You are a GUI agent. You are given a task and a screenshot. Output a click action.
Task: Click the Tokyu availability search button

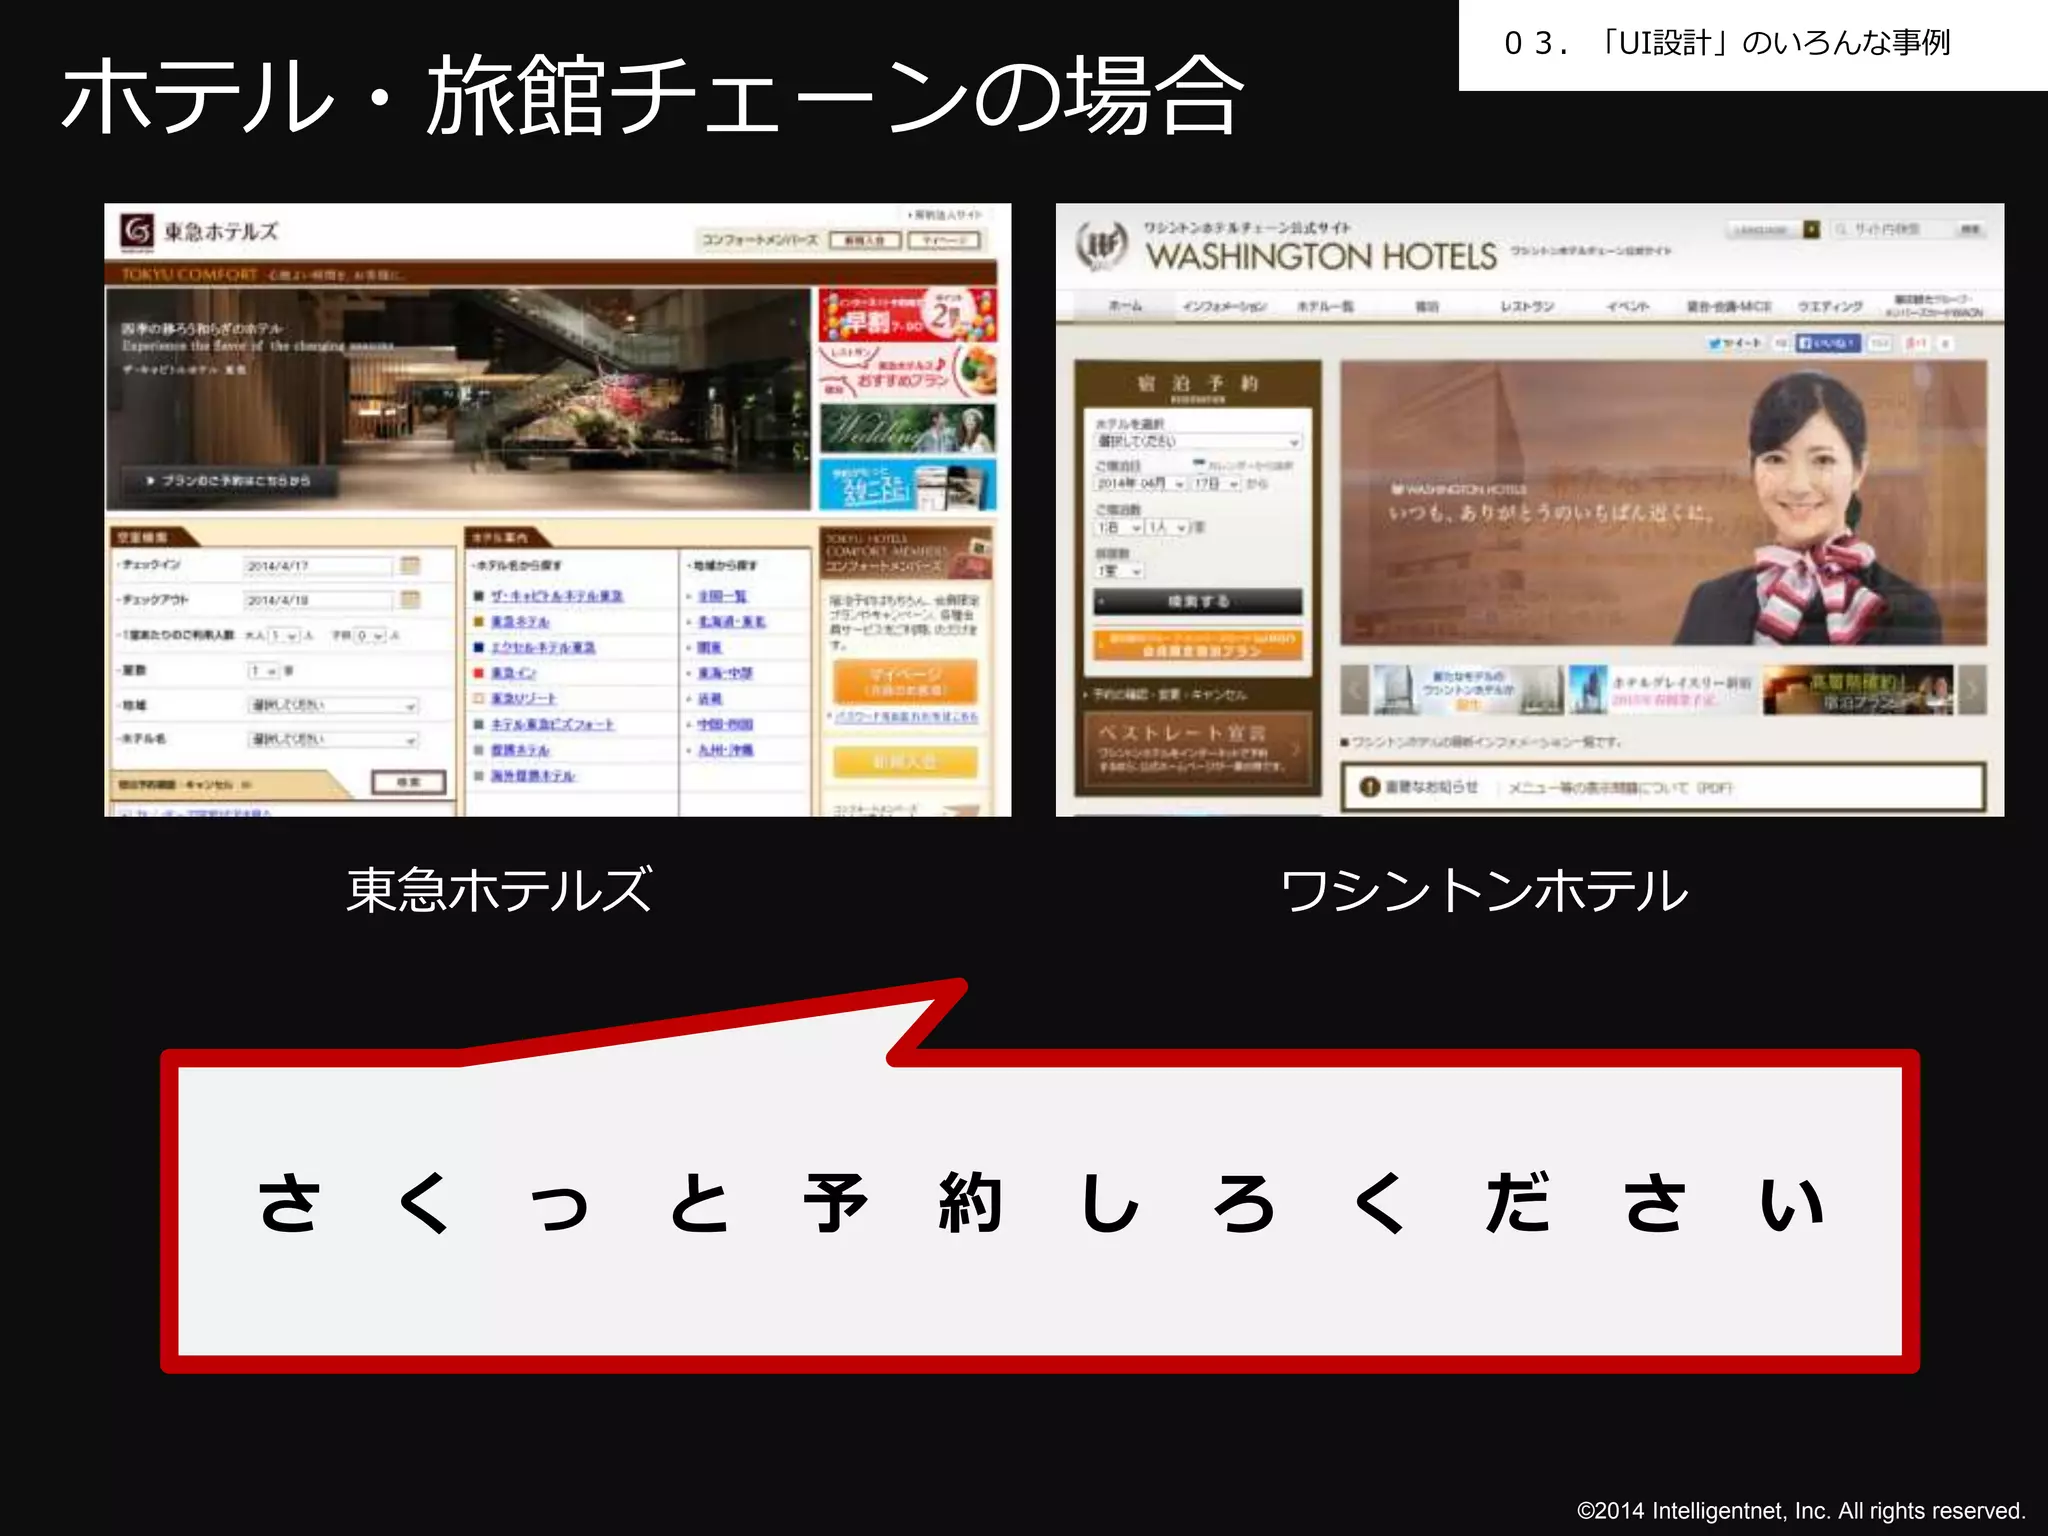tap(409, 782)
